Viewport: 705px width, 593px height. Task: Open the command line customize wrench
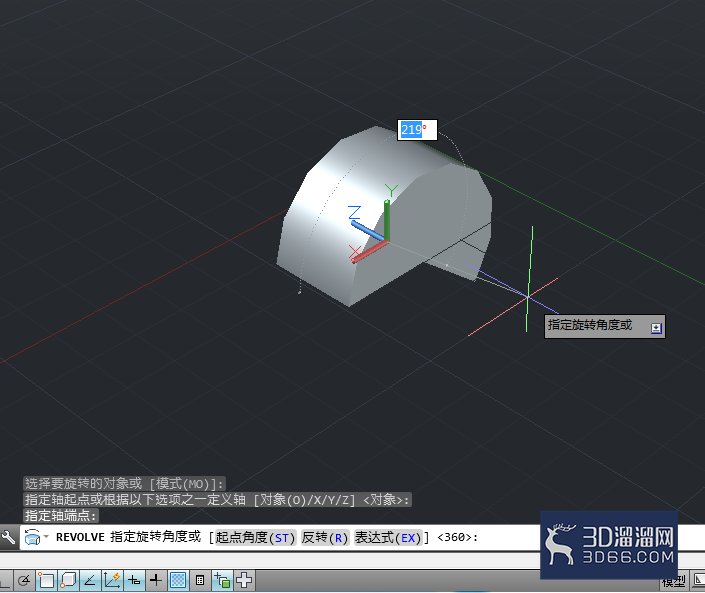coord(9,537)
